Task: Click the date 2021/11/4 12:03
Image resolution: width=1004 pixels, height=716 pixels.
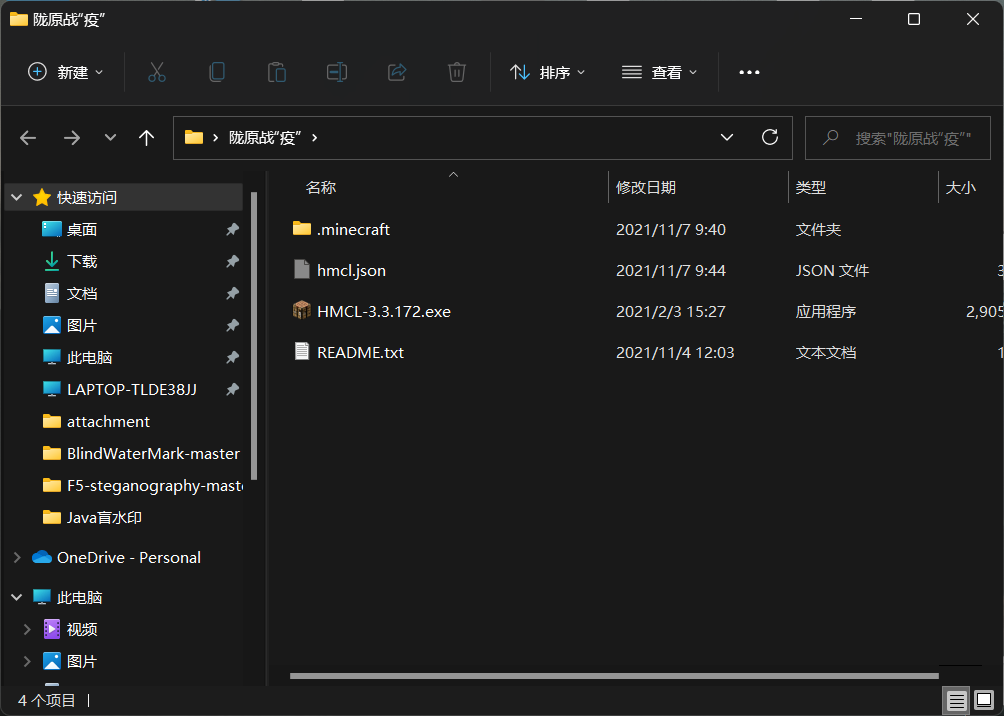Action: point(675,352)
